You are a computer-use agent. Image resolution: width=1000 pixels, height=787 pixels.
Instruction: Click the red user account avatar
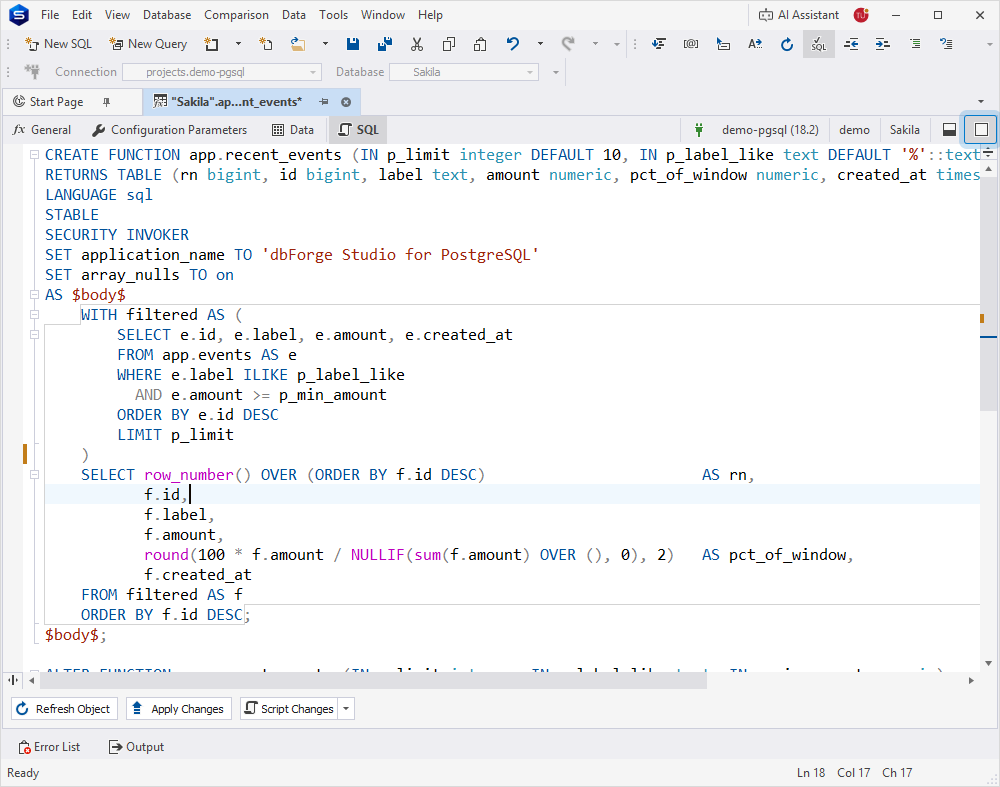[x=861, y=15]
